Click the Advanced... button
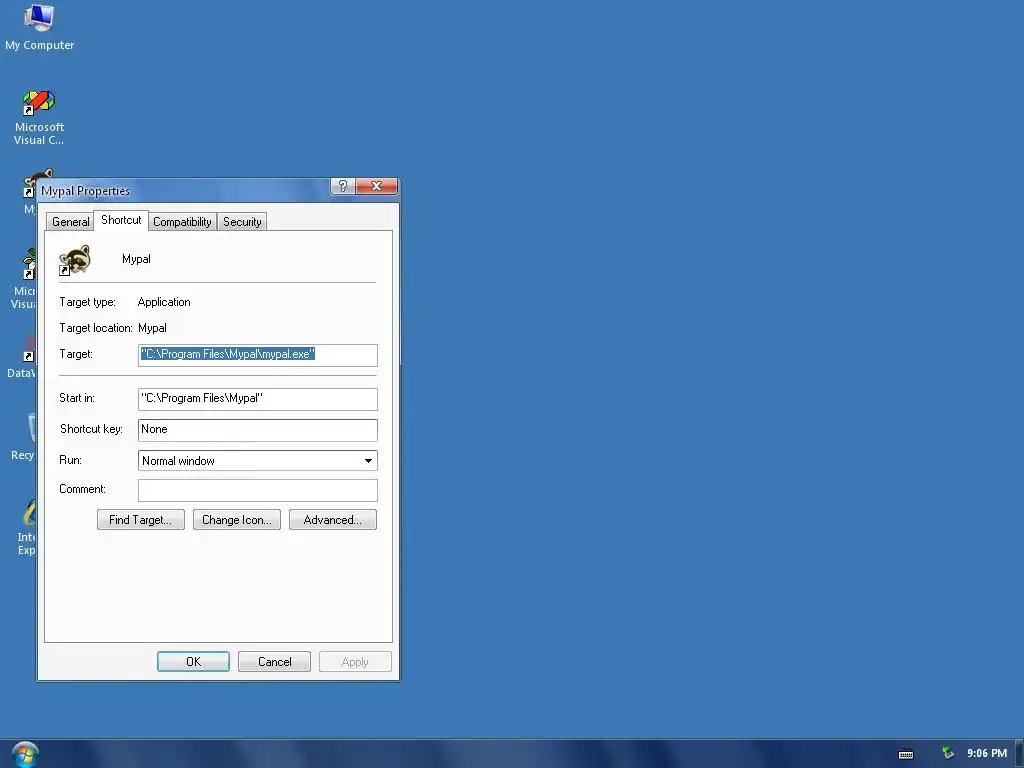Screen dimensions: 1024x768 click(x=332, y=520)
